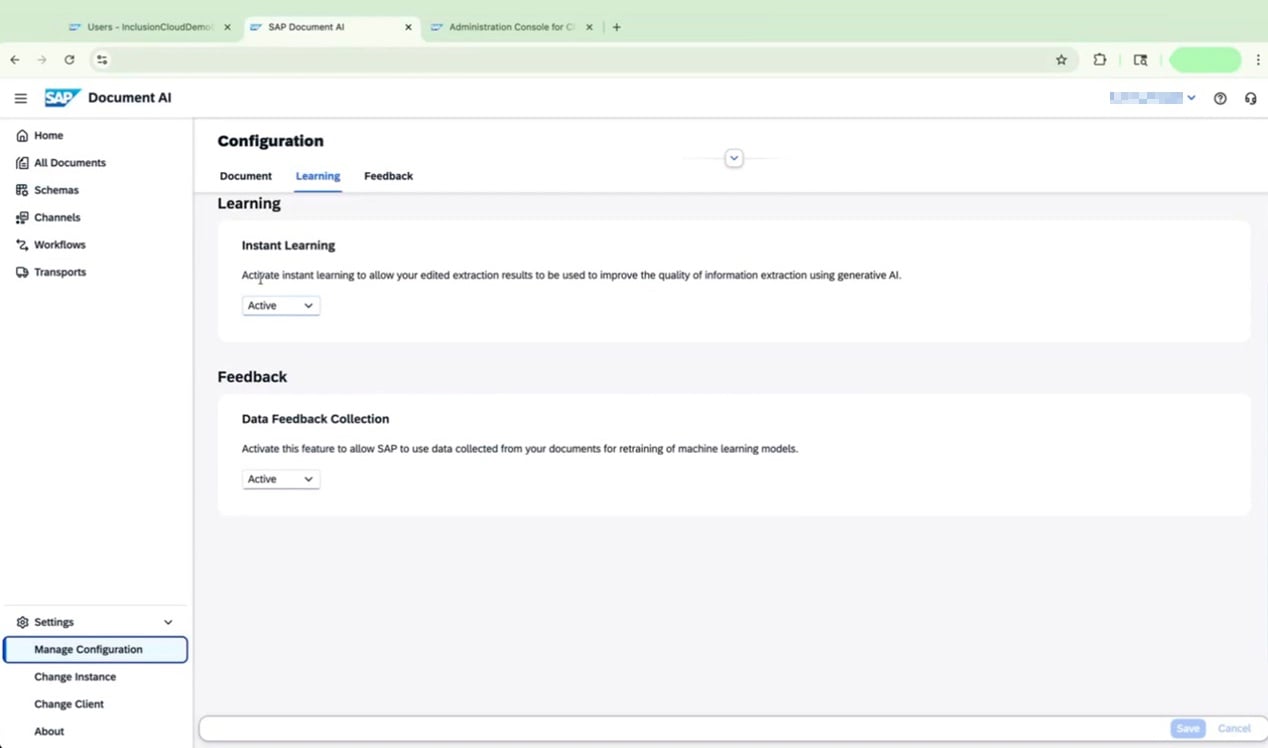
Task: Click the Configuration page title
Action: click(270, 141)
